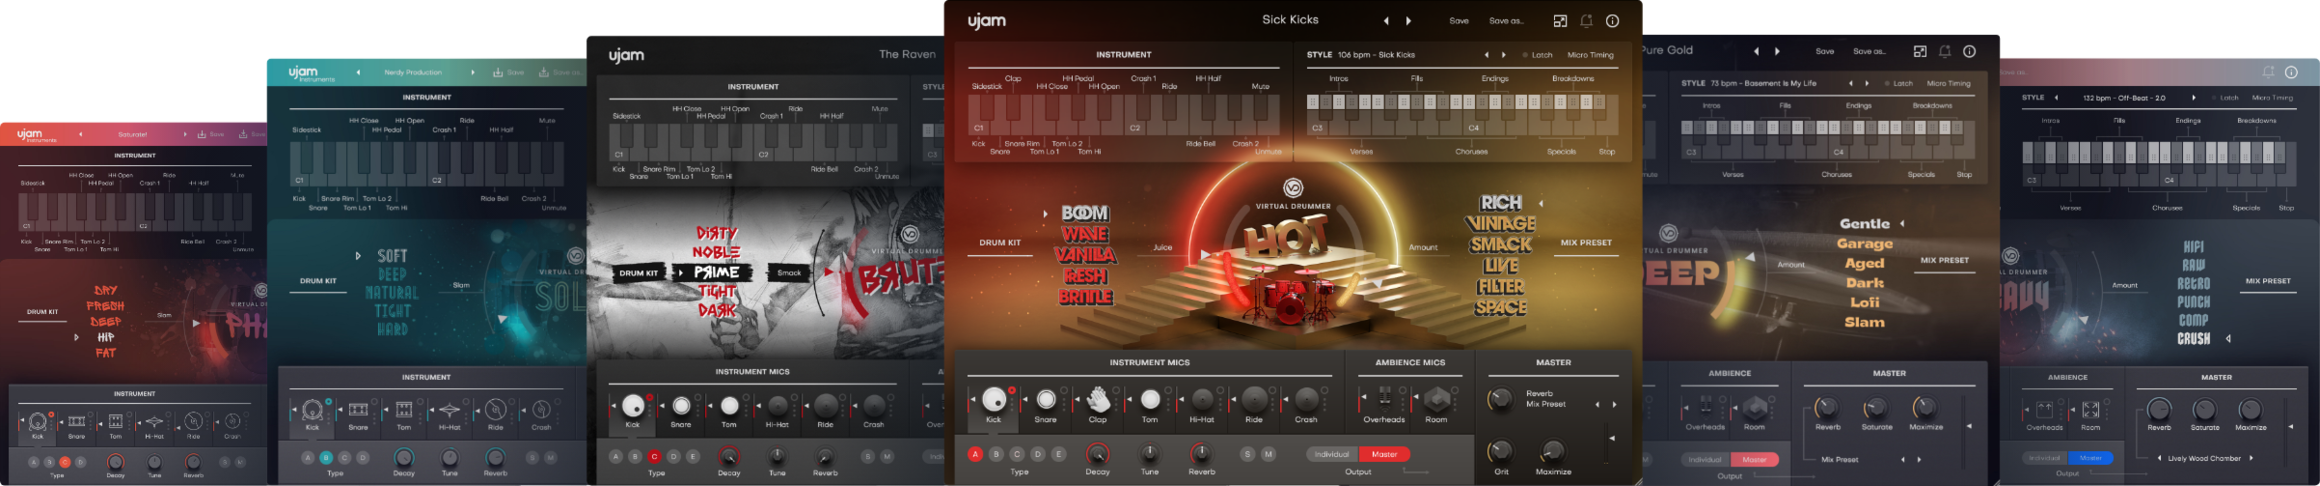
Task: Click Save in DEEP window header
Action: point(1825,51)
